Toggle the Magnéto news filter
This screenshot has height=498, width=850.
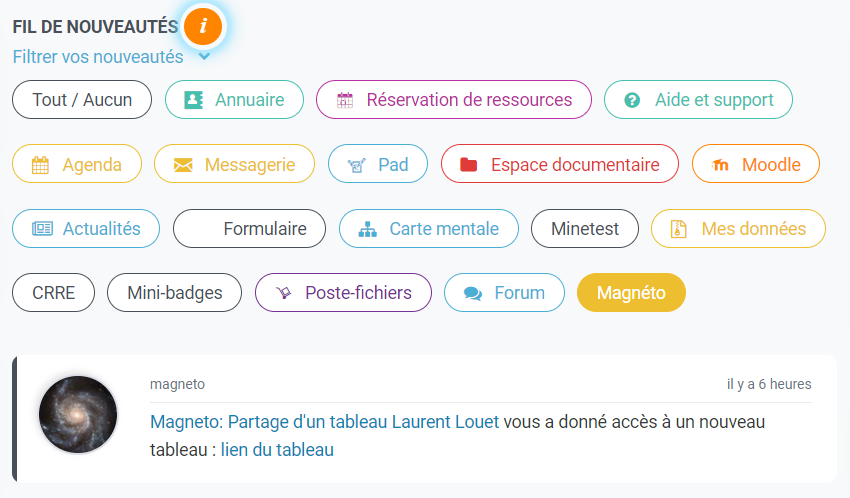[x=631, y=293]
